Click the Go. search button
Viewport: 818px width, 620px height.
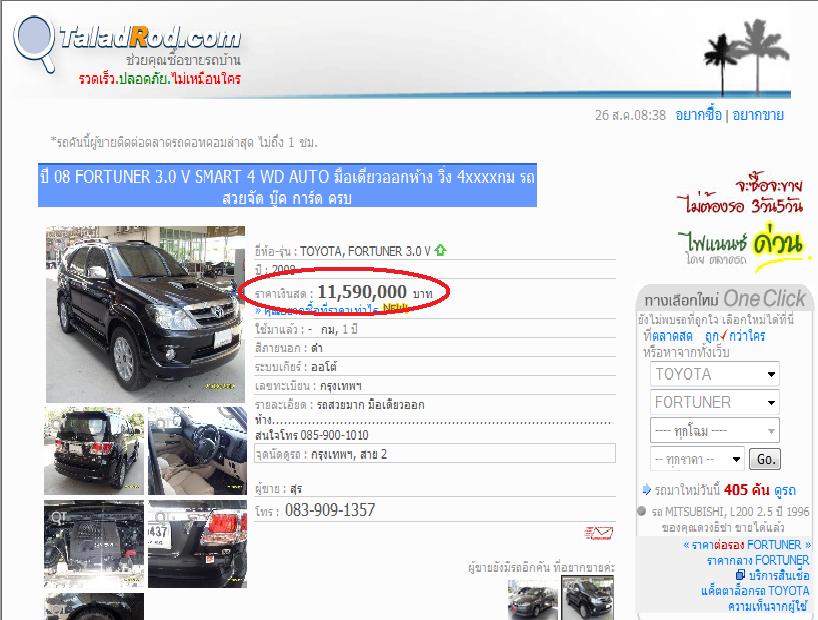(x=765, y=459)
